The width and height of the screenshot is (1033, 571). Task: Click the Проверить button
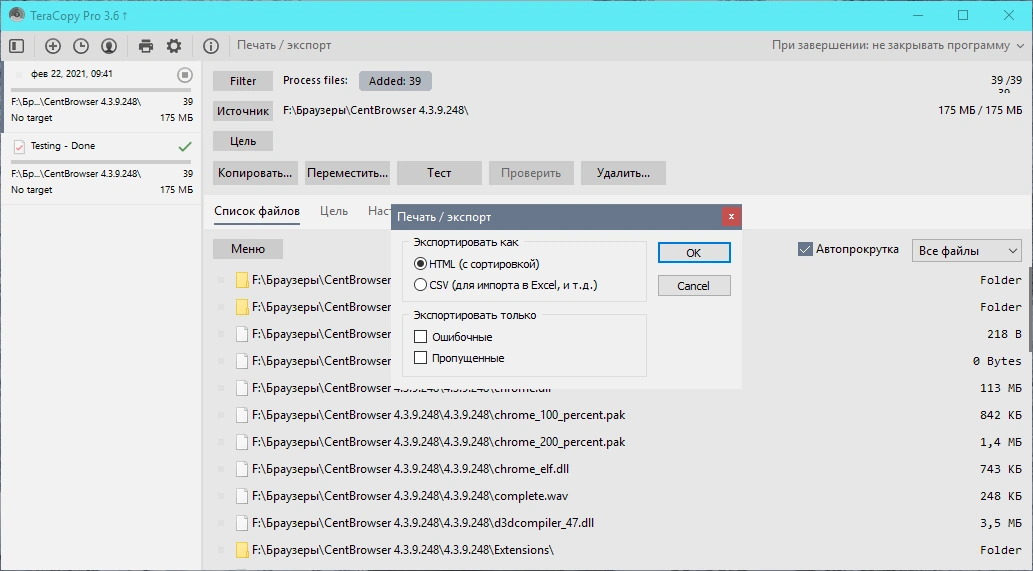click(x=531, y=173)
